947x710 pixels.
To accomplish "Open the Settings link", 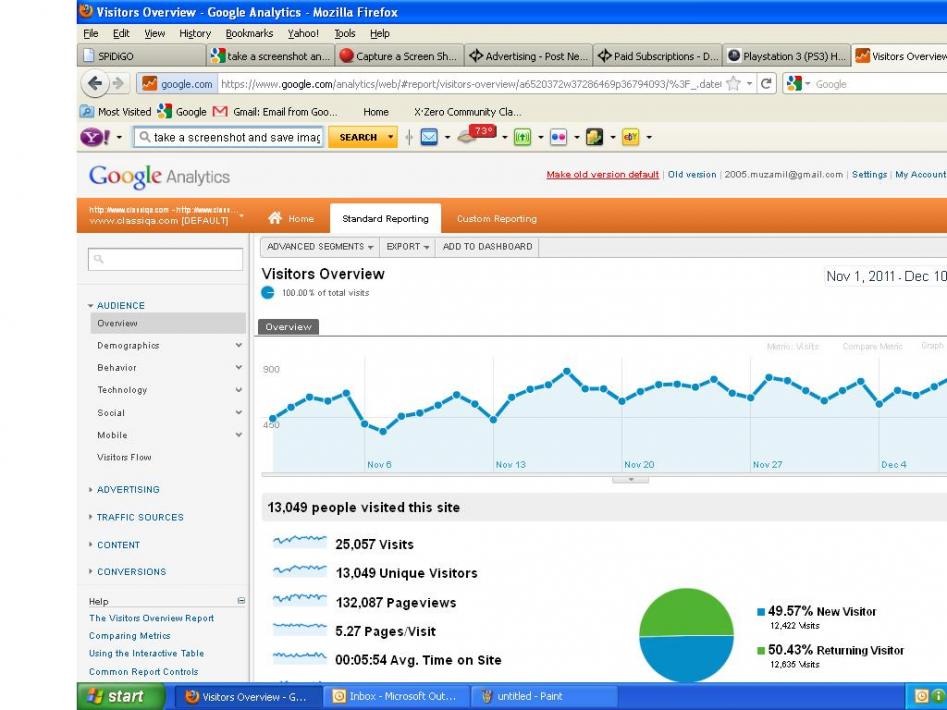I will (869, 174).
